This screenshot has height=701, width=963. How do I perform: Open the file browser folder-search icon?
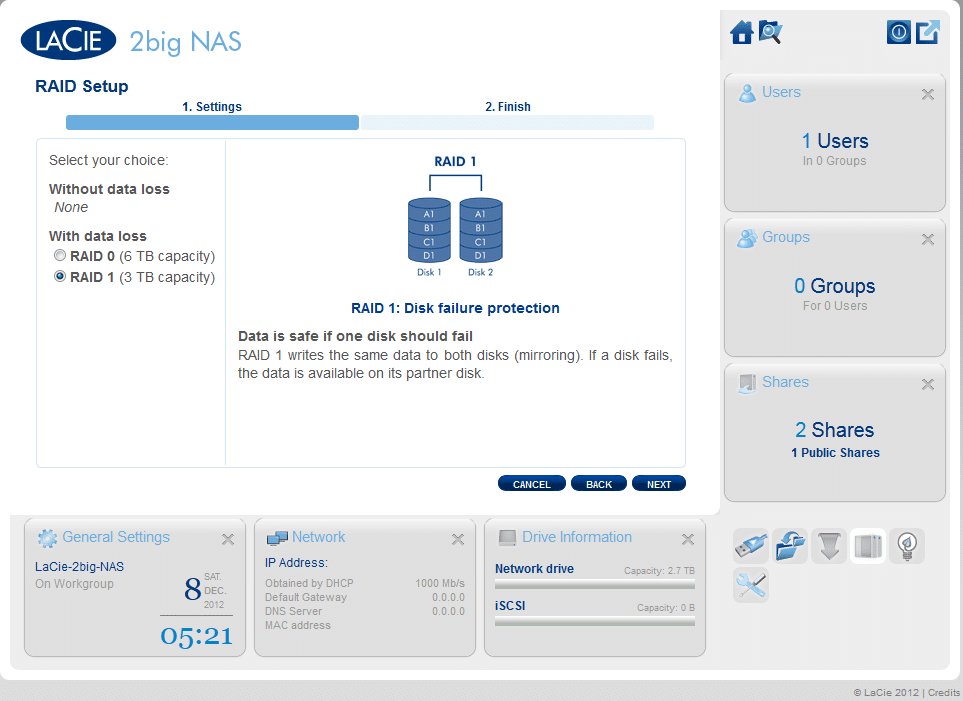(770, 32)
